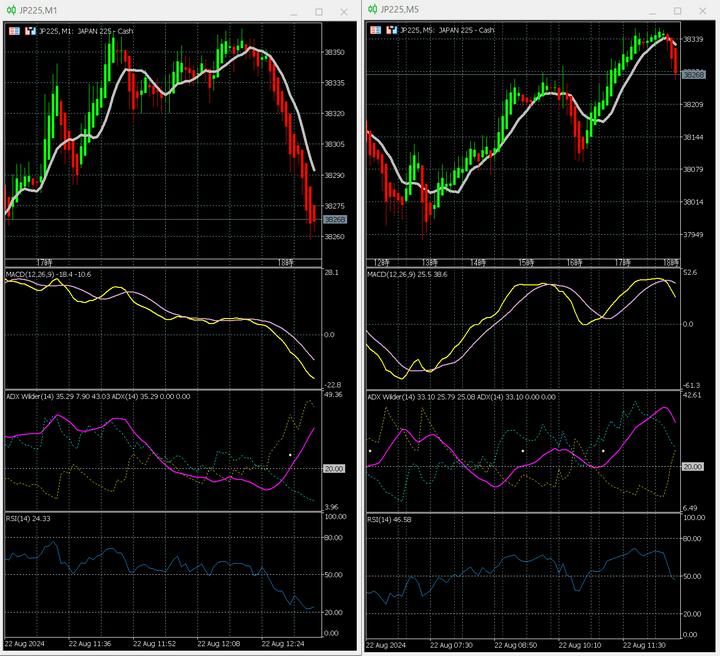
Task: Minimize the JP225,M5 chart window
Action: 653,12
